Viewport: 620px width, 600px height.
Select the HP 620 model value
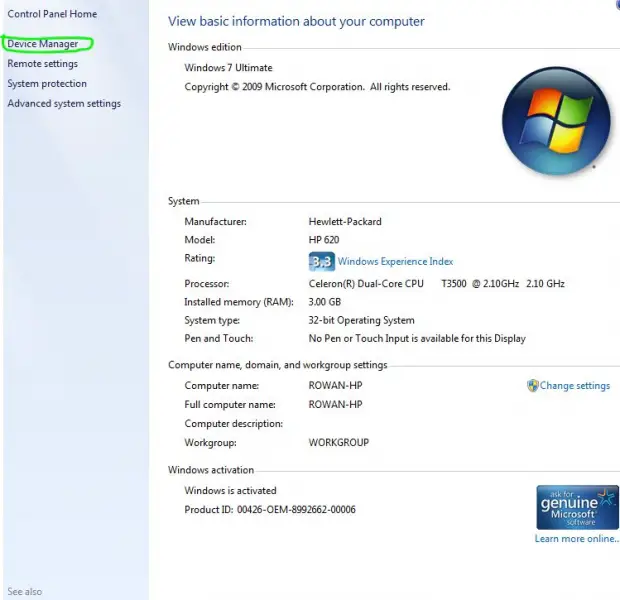tap(324, 240)
